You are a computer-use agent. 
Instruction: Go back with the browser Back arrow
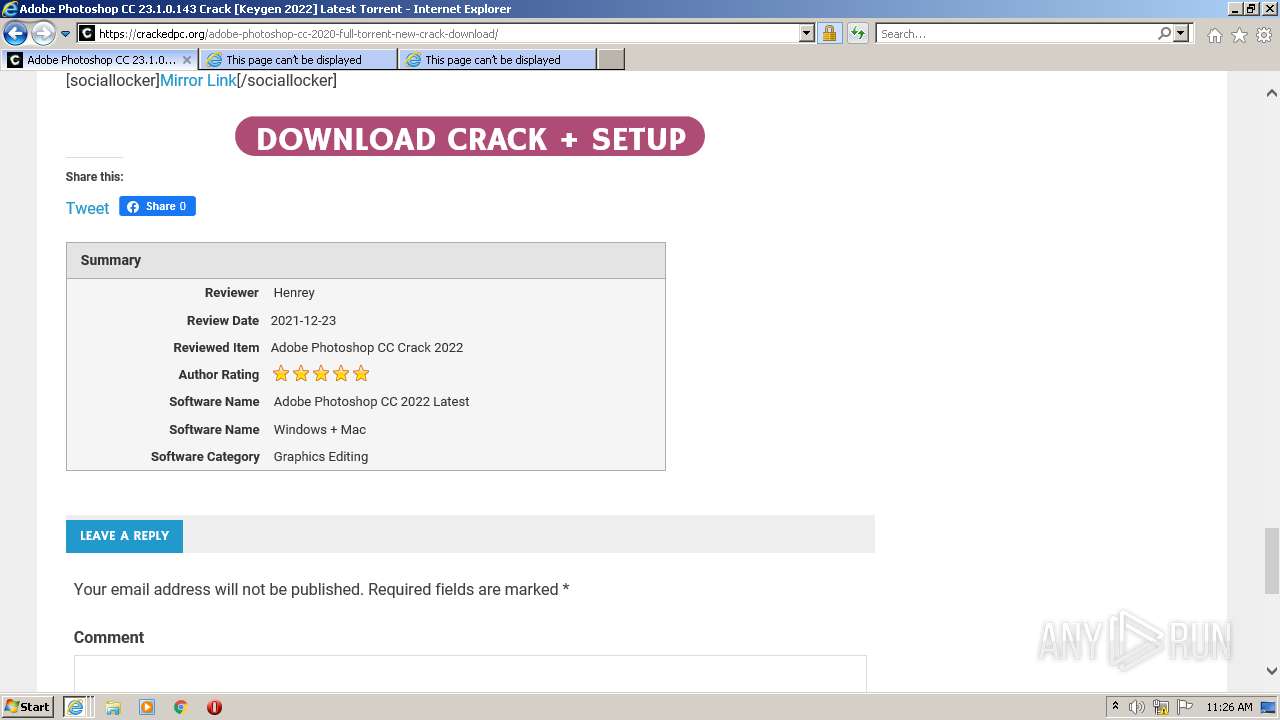coord(15,33)
